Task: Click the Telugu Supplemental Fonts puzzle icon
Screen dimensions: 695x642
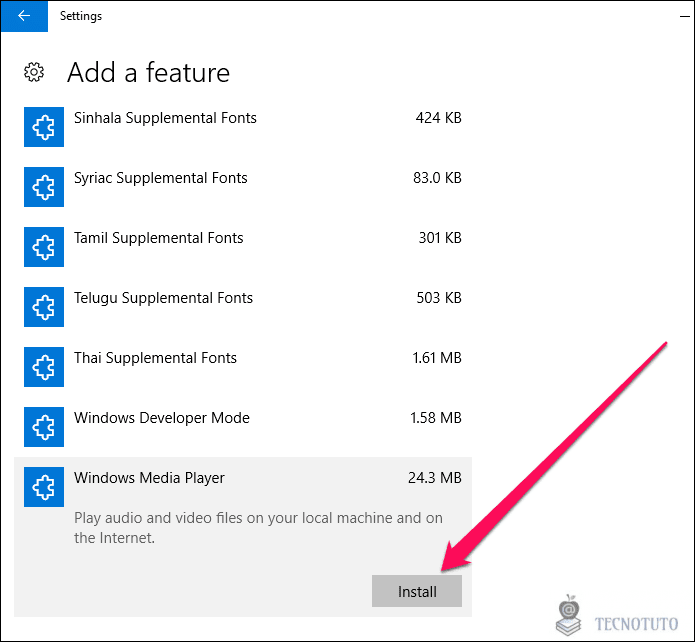Action: tap(44, 307)
